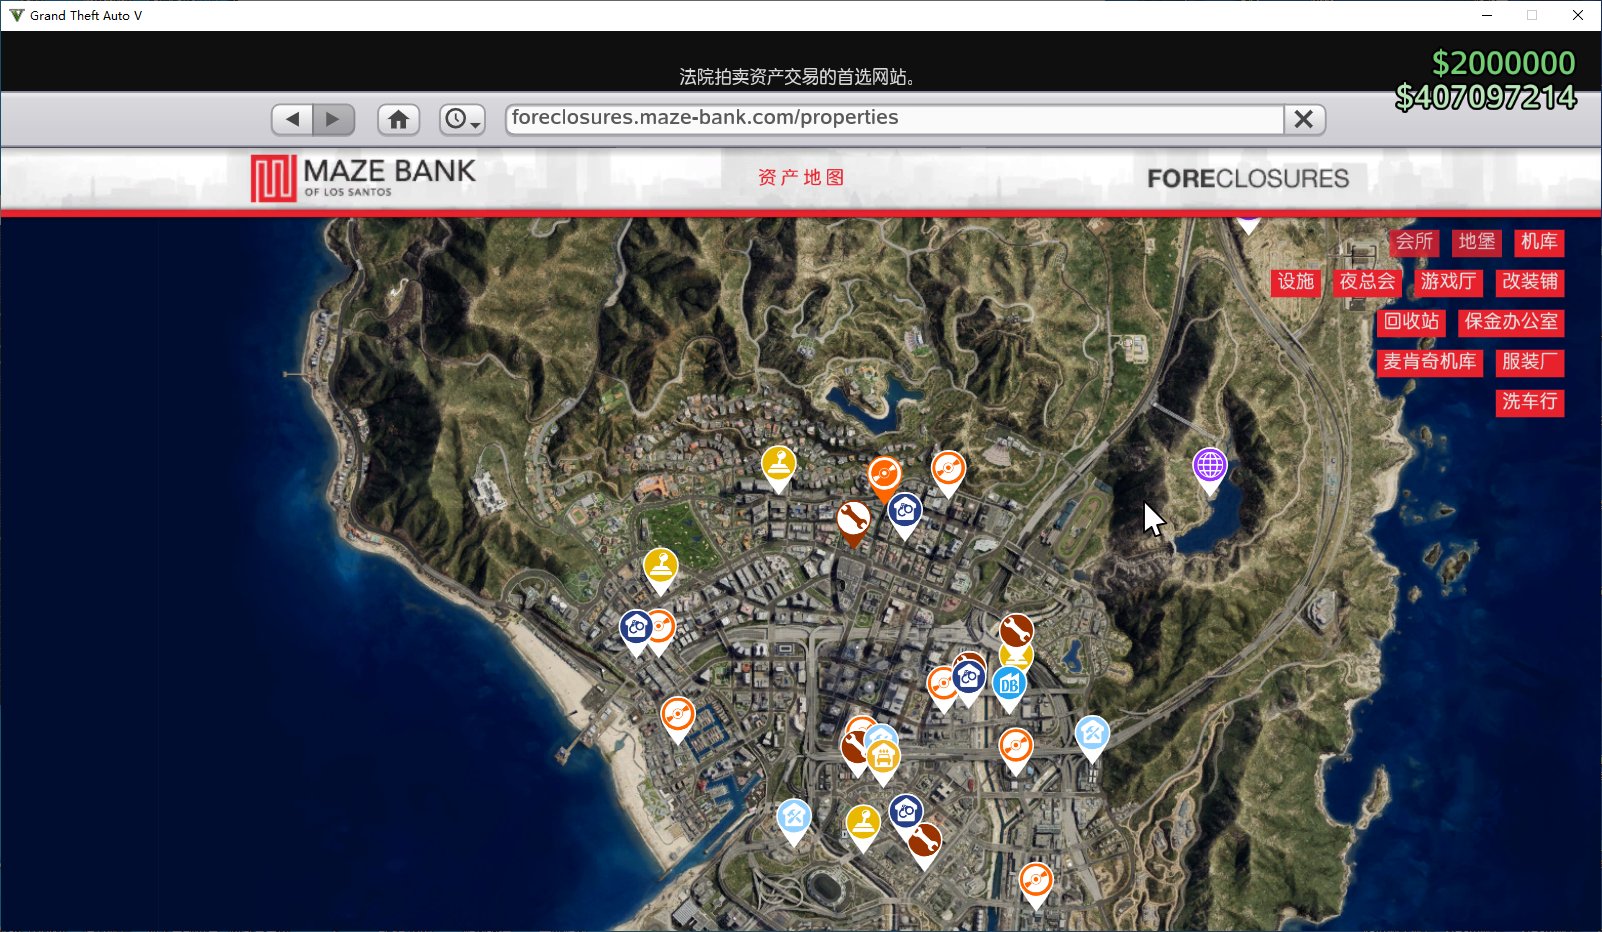1602x932 pixels.
Task: Go back with the left arrow button
Action: click(292, 120)
